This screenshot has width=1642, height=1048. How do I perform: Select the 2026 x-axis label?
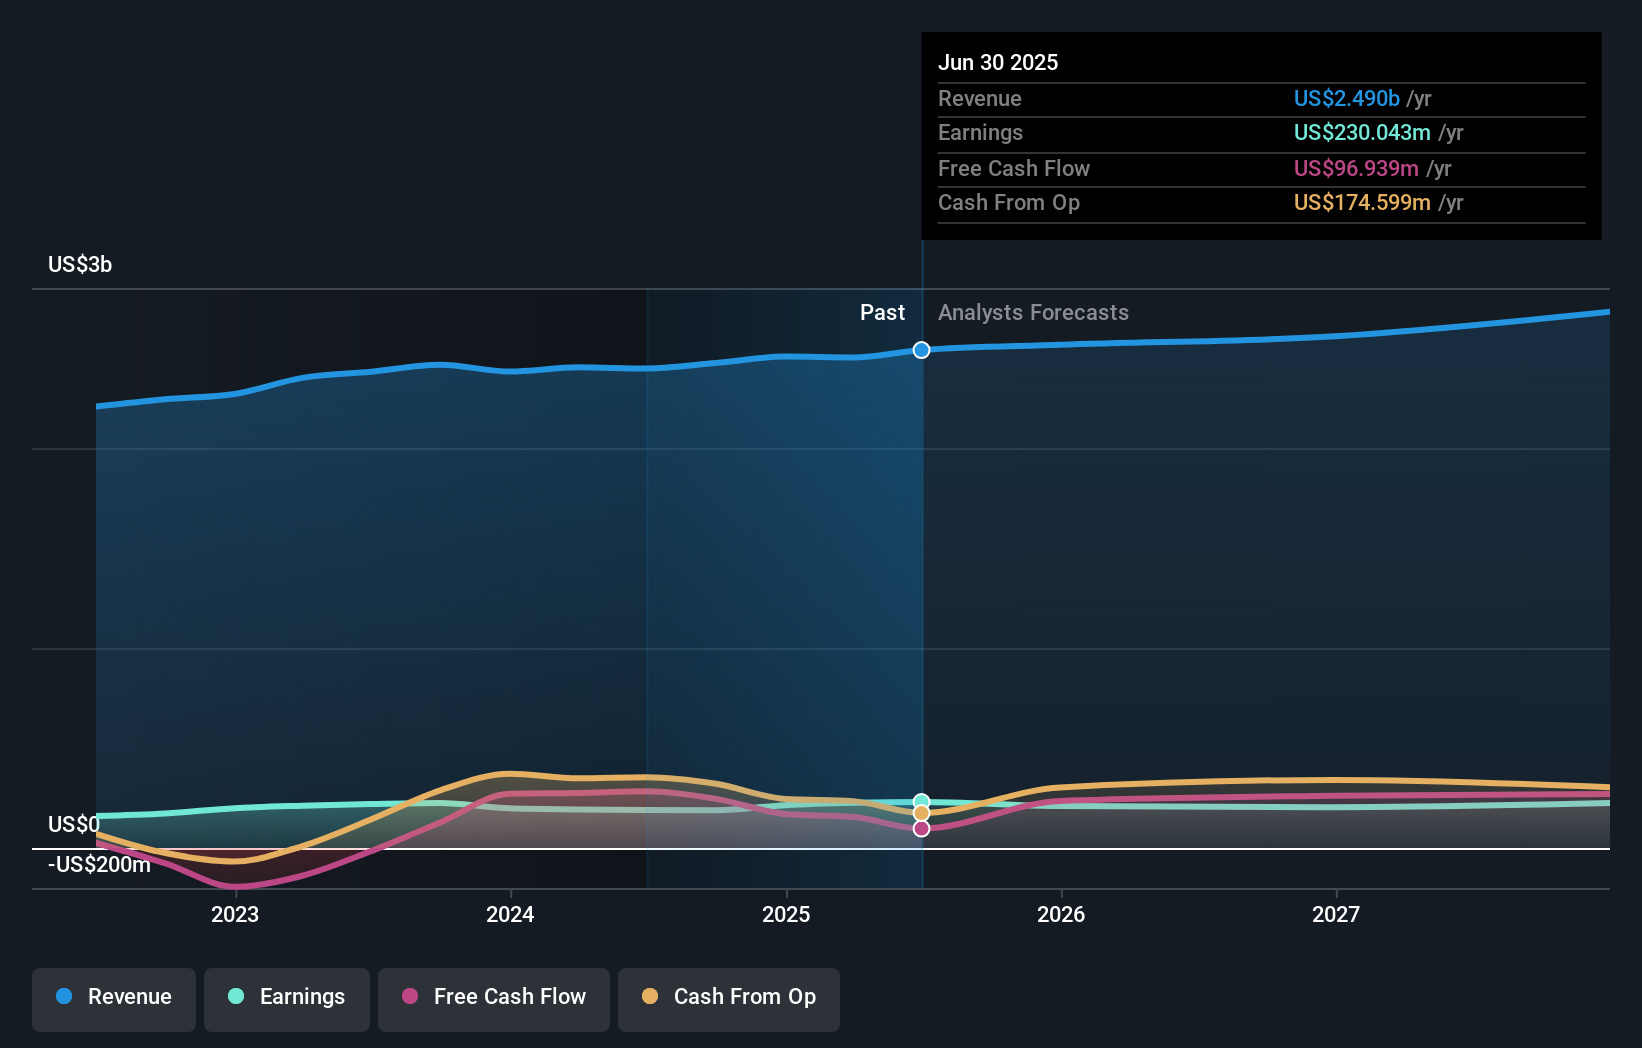[1061, 915]
